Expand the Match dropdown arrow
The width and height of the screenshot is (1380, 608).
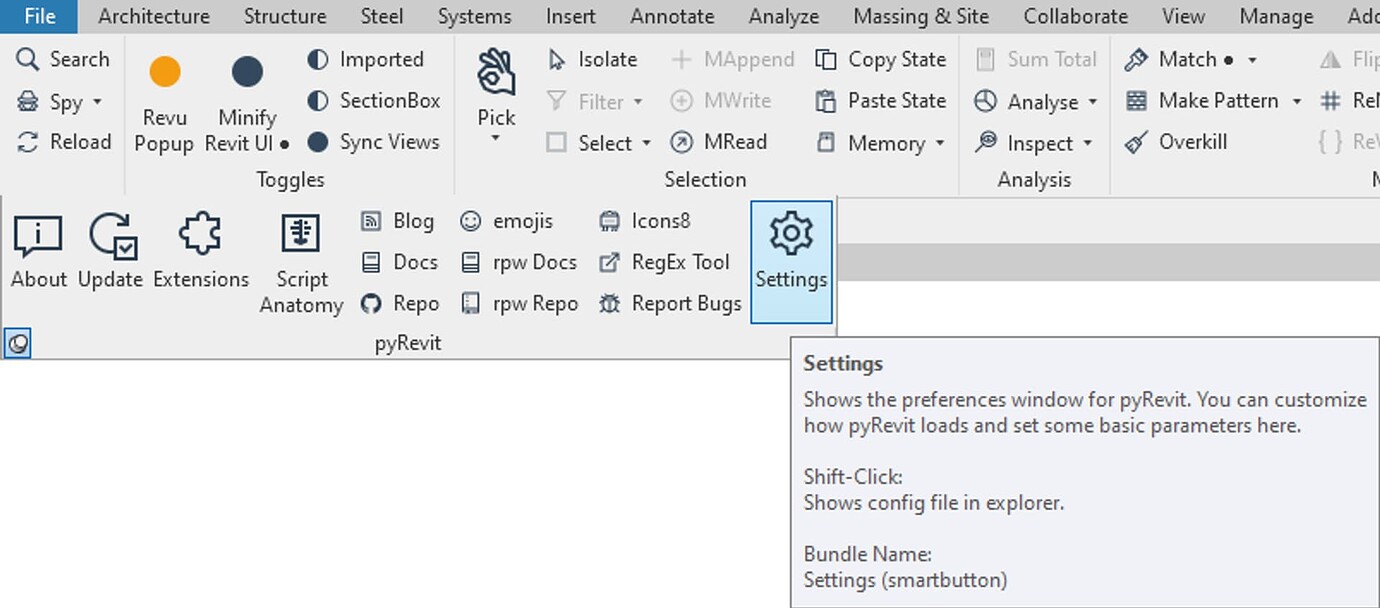click(1252, 60)
